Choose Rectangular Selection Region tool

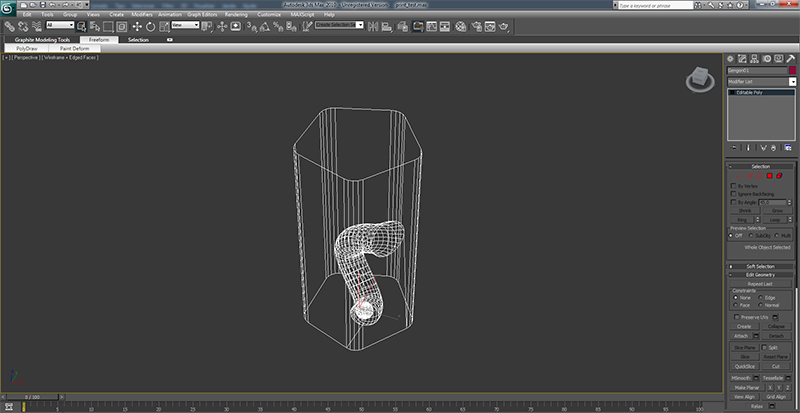108,27
